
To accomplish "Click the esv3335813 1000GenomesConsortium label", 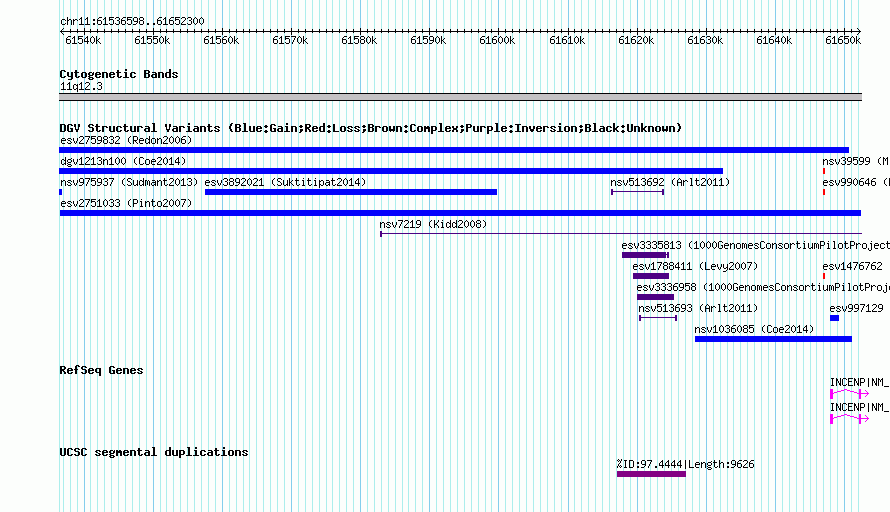I will [755, 245].
